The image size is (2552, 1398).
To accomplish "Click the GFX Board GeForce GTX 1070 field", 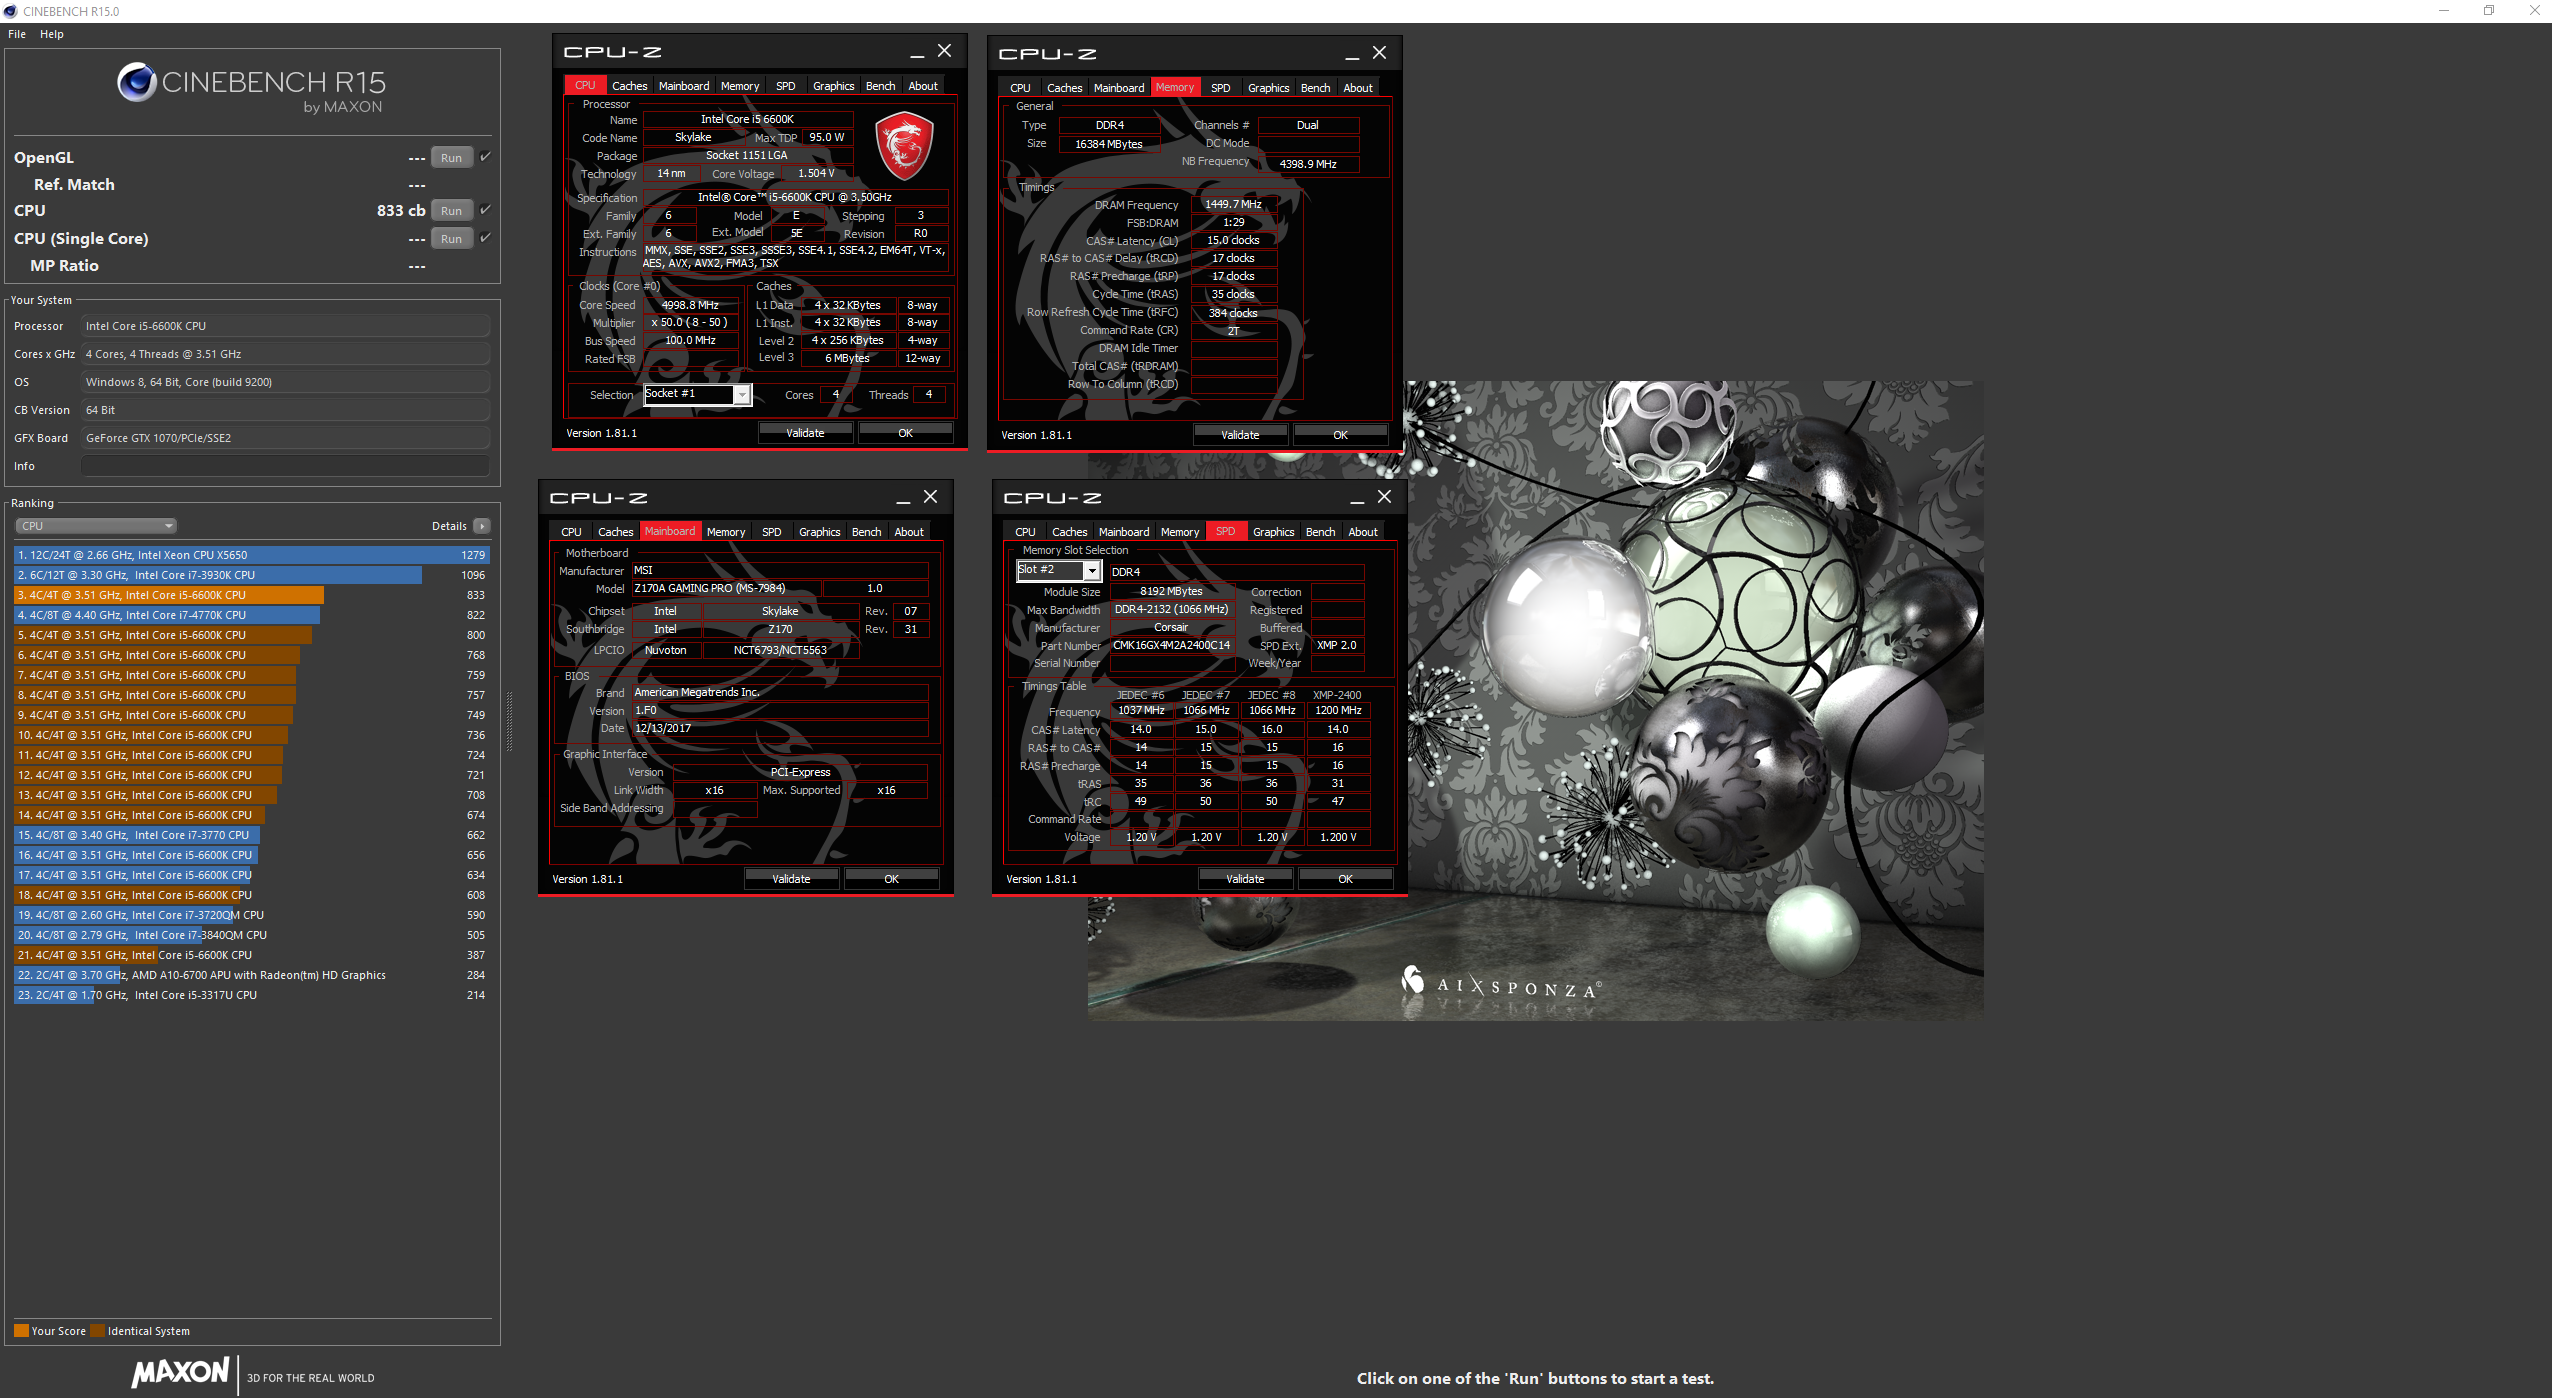I will click(x=285, y=438).
